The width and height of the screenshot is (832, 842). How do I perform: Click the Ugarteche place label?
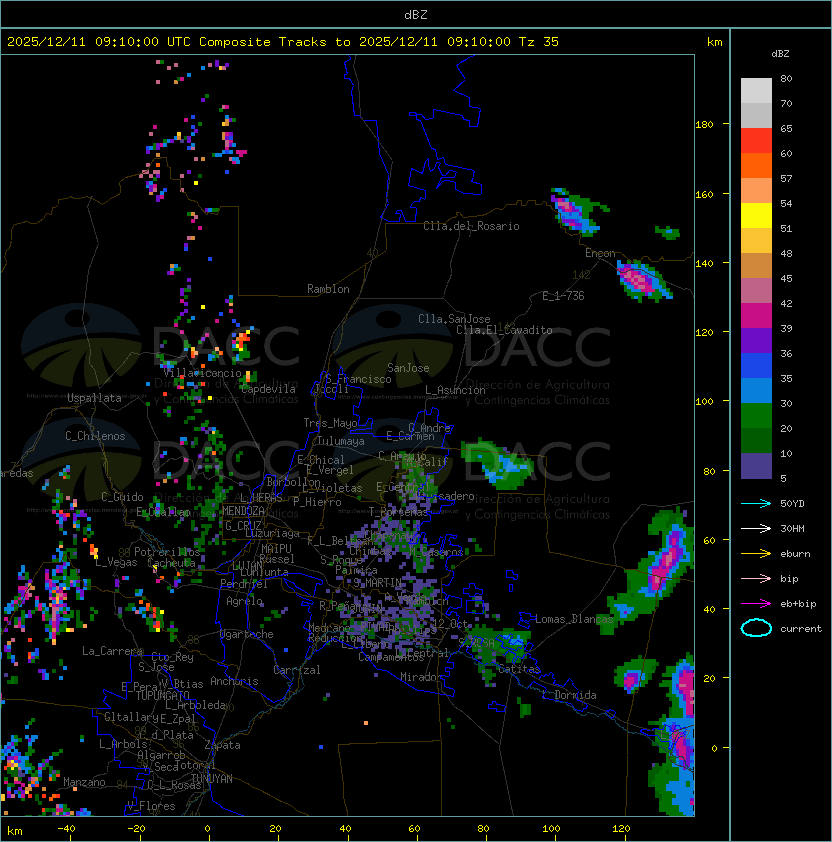pos(247,634)
